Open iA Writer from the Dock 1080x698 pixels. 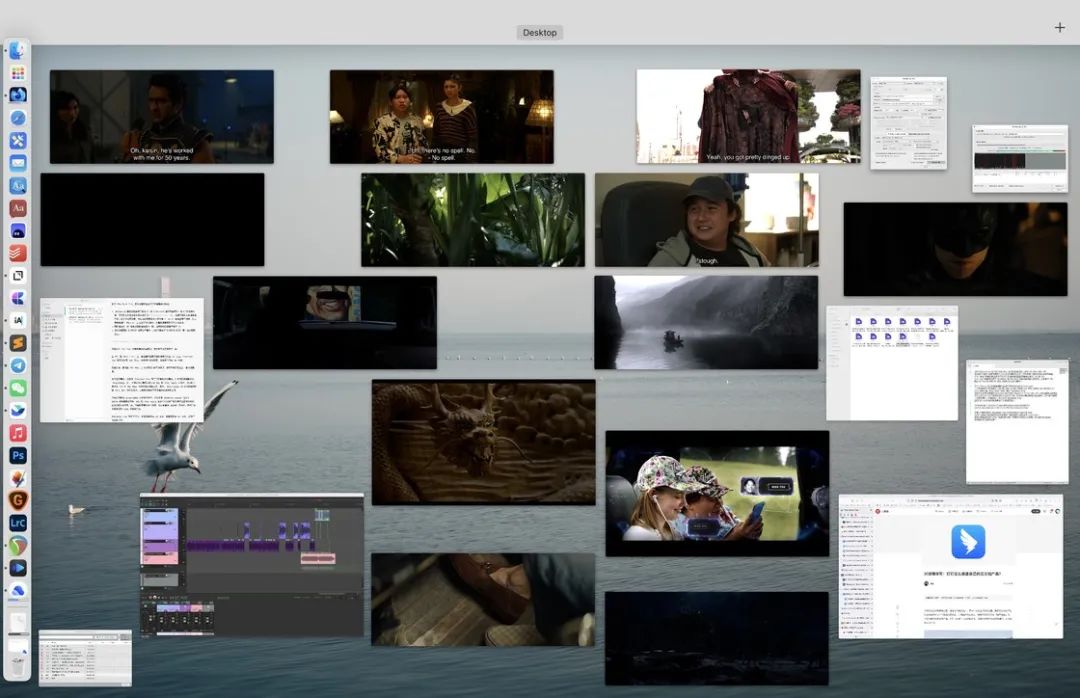[x=18, y=320]
